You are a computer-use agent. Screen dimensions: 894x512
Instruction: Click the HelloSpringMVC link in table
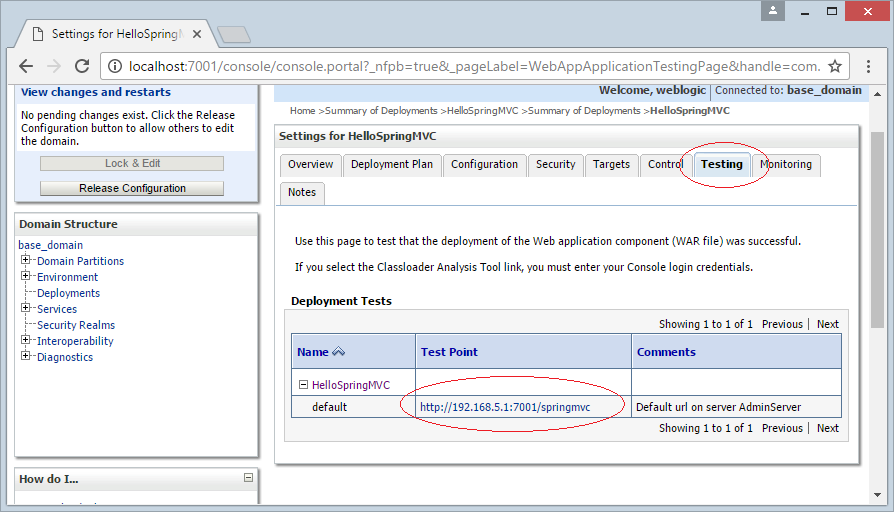point(351,385)
